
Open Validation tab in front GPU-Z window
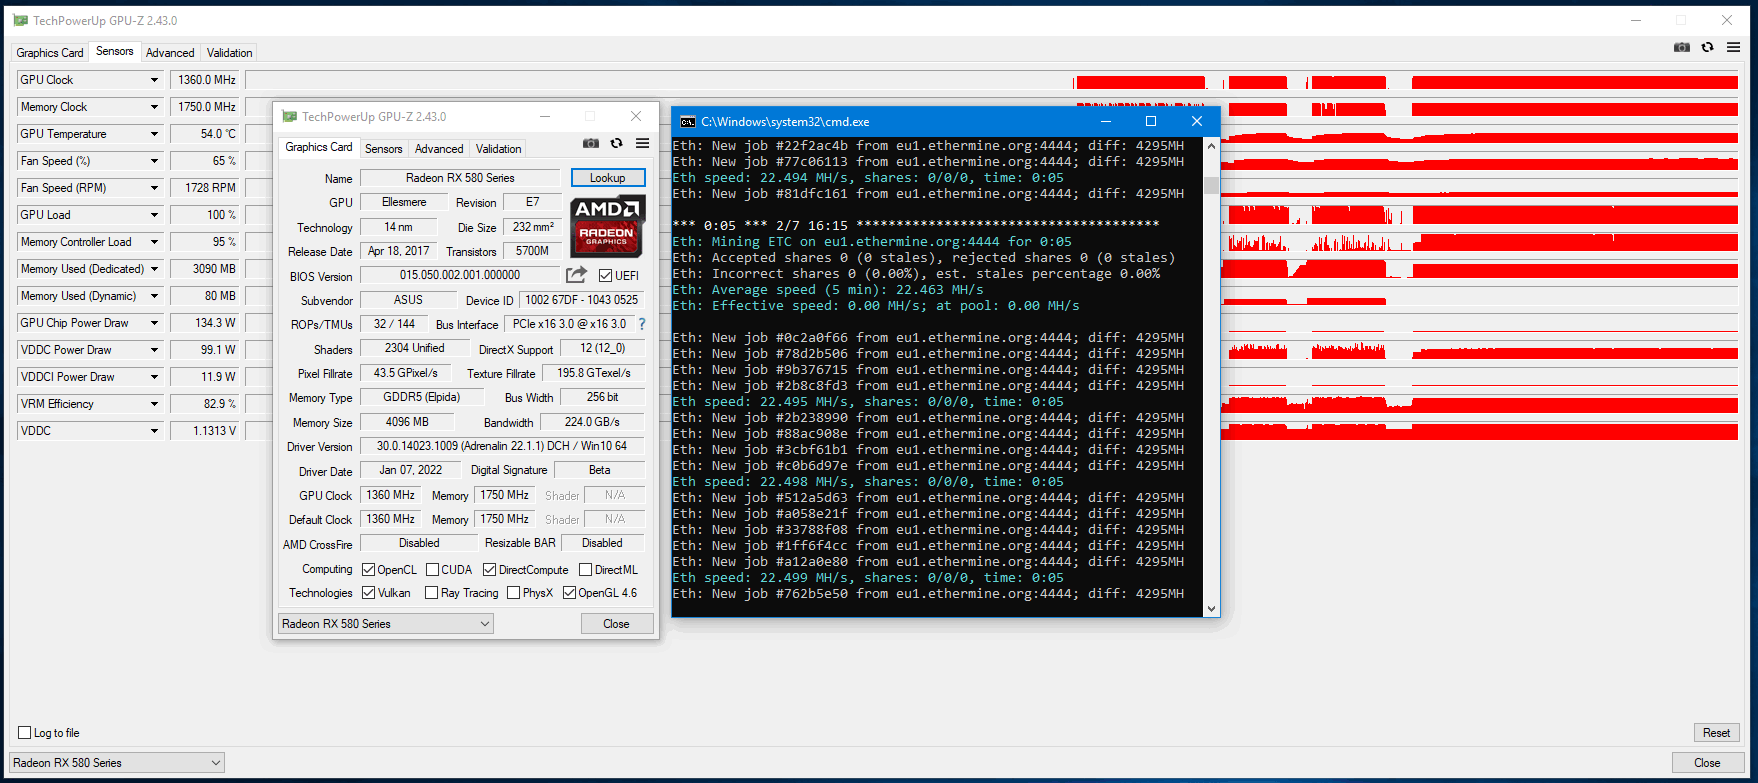[x=499, y=149]
